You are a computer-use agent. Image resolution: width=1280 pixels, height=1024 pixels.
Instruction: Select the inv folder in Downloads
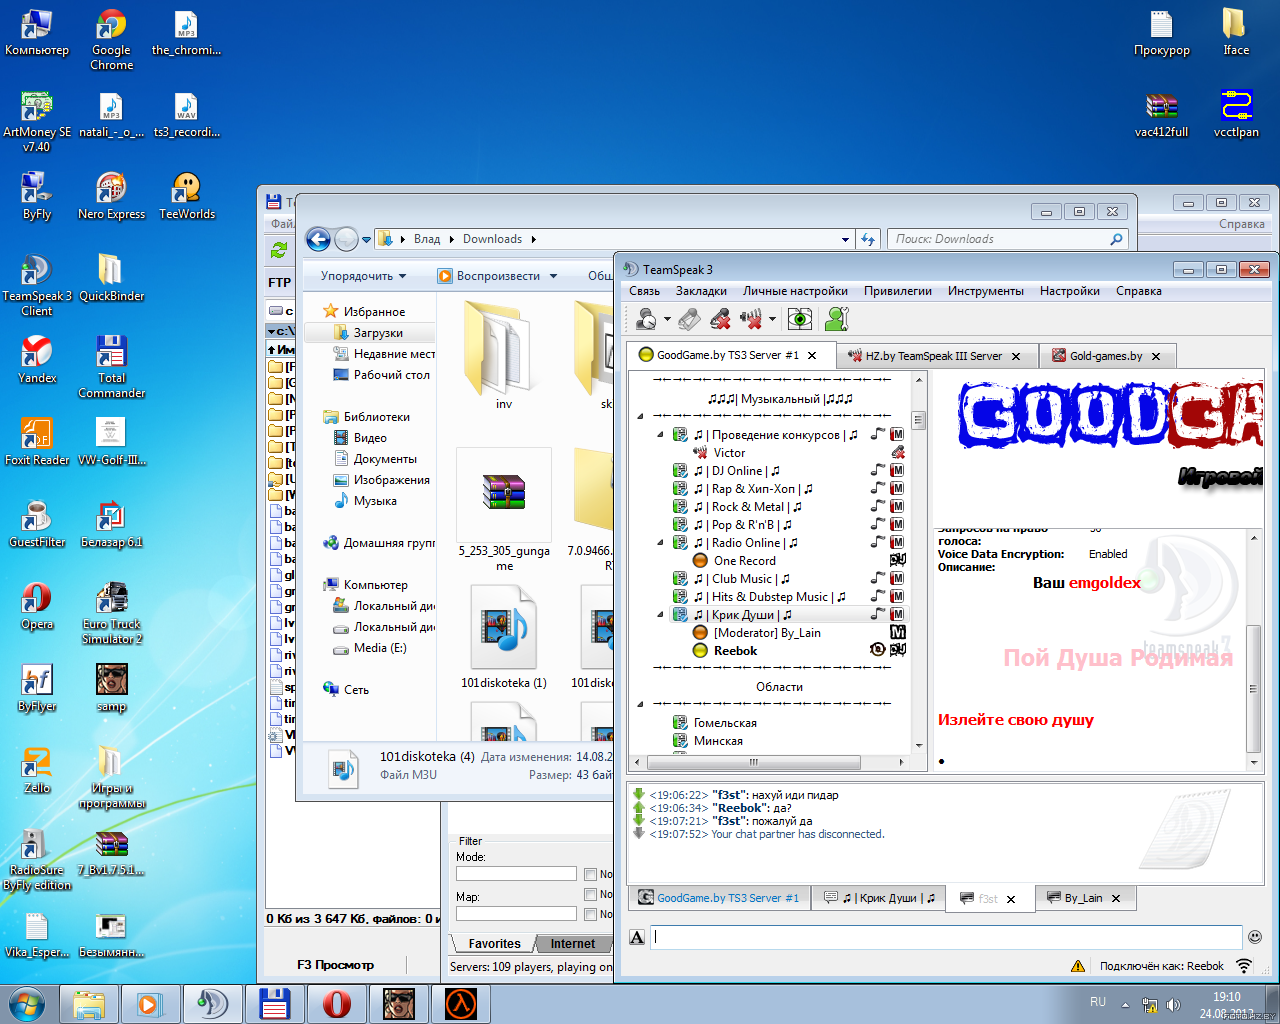pos(504,355)
